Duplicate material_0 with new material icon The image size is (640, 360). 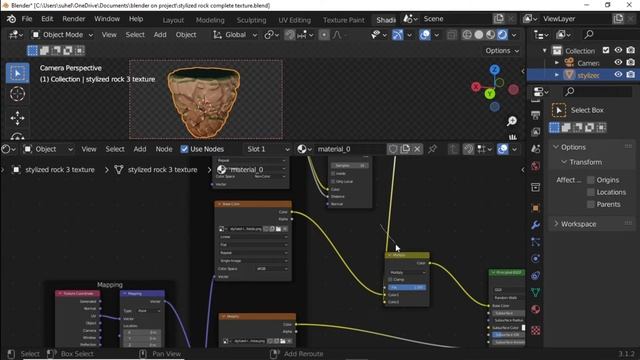click(x=405, y=149)
